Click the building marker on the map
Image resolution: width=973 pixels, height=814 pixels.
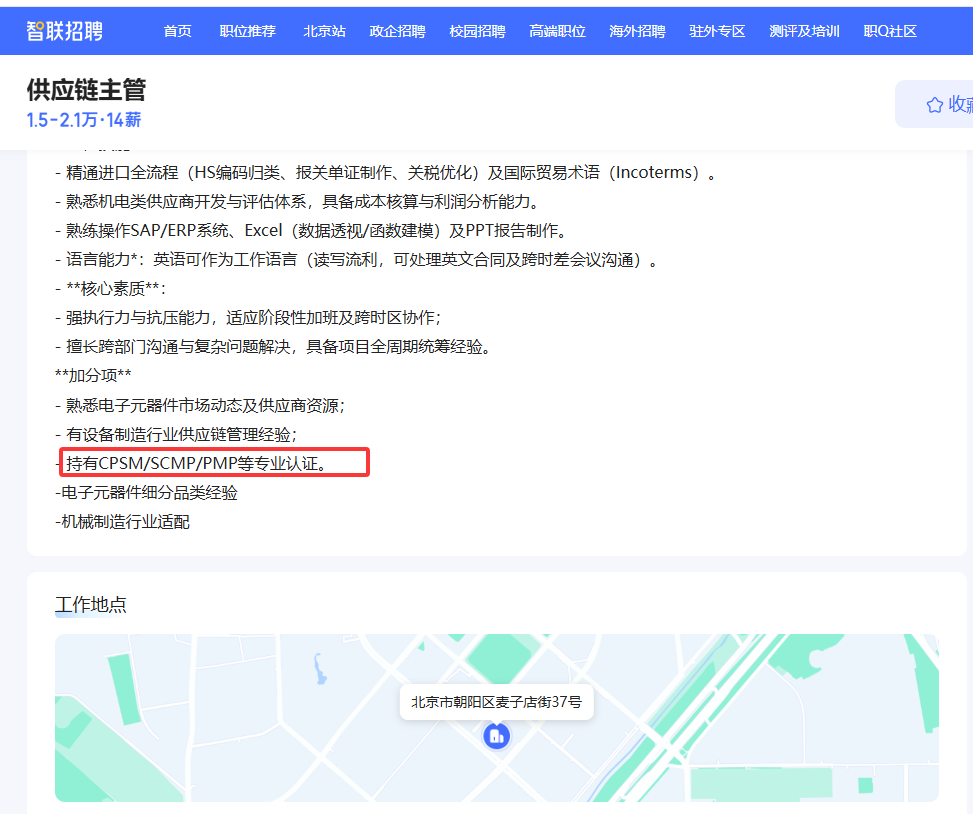[x=497, y=737]
